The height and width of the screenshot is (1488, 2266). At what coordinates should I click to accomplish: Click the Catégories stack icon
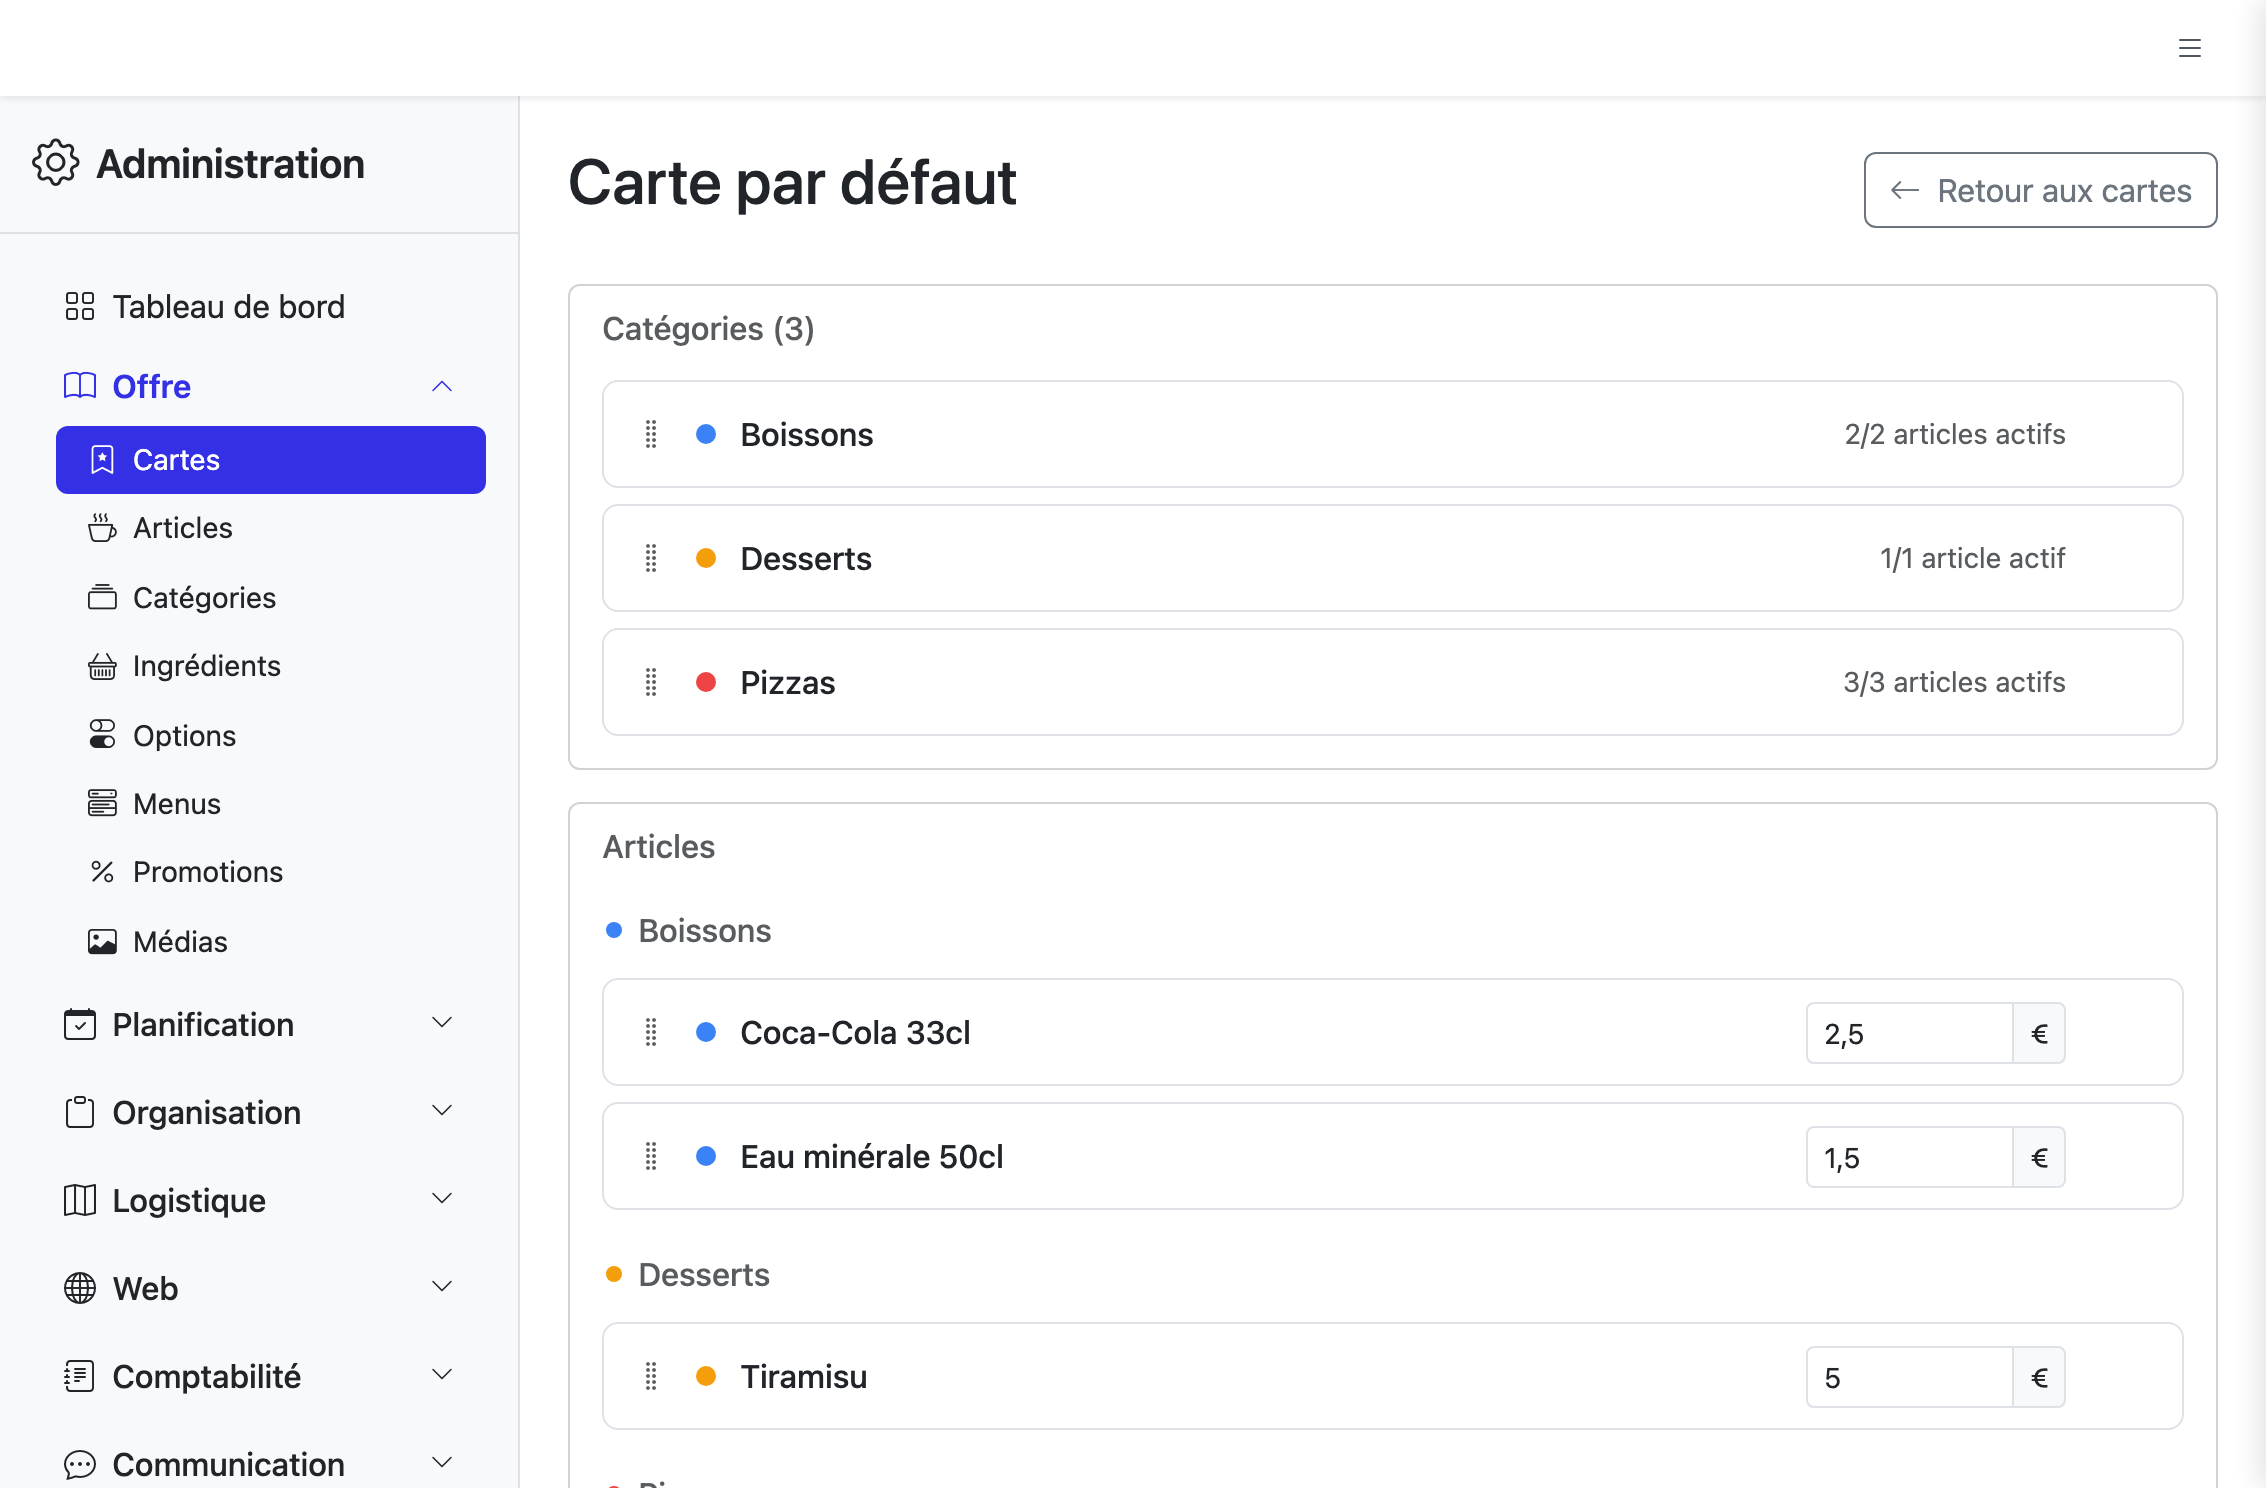point(102,597)
